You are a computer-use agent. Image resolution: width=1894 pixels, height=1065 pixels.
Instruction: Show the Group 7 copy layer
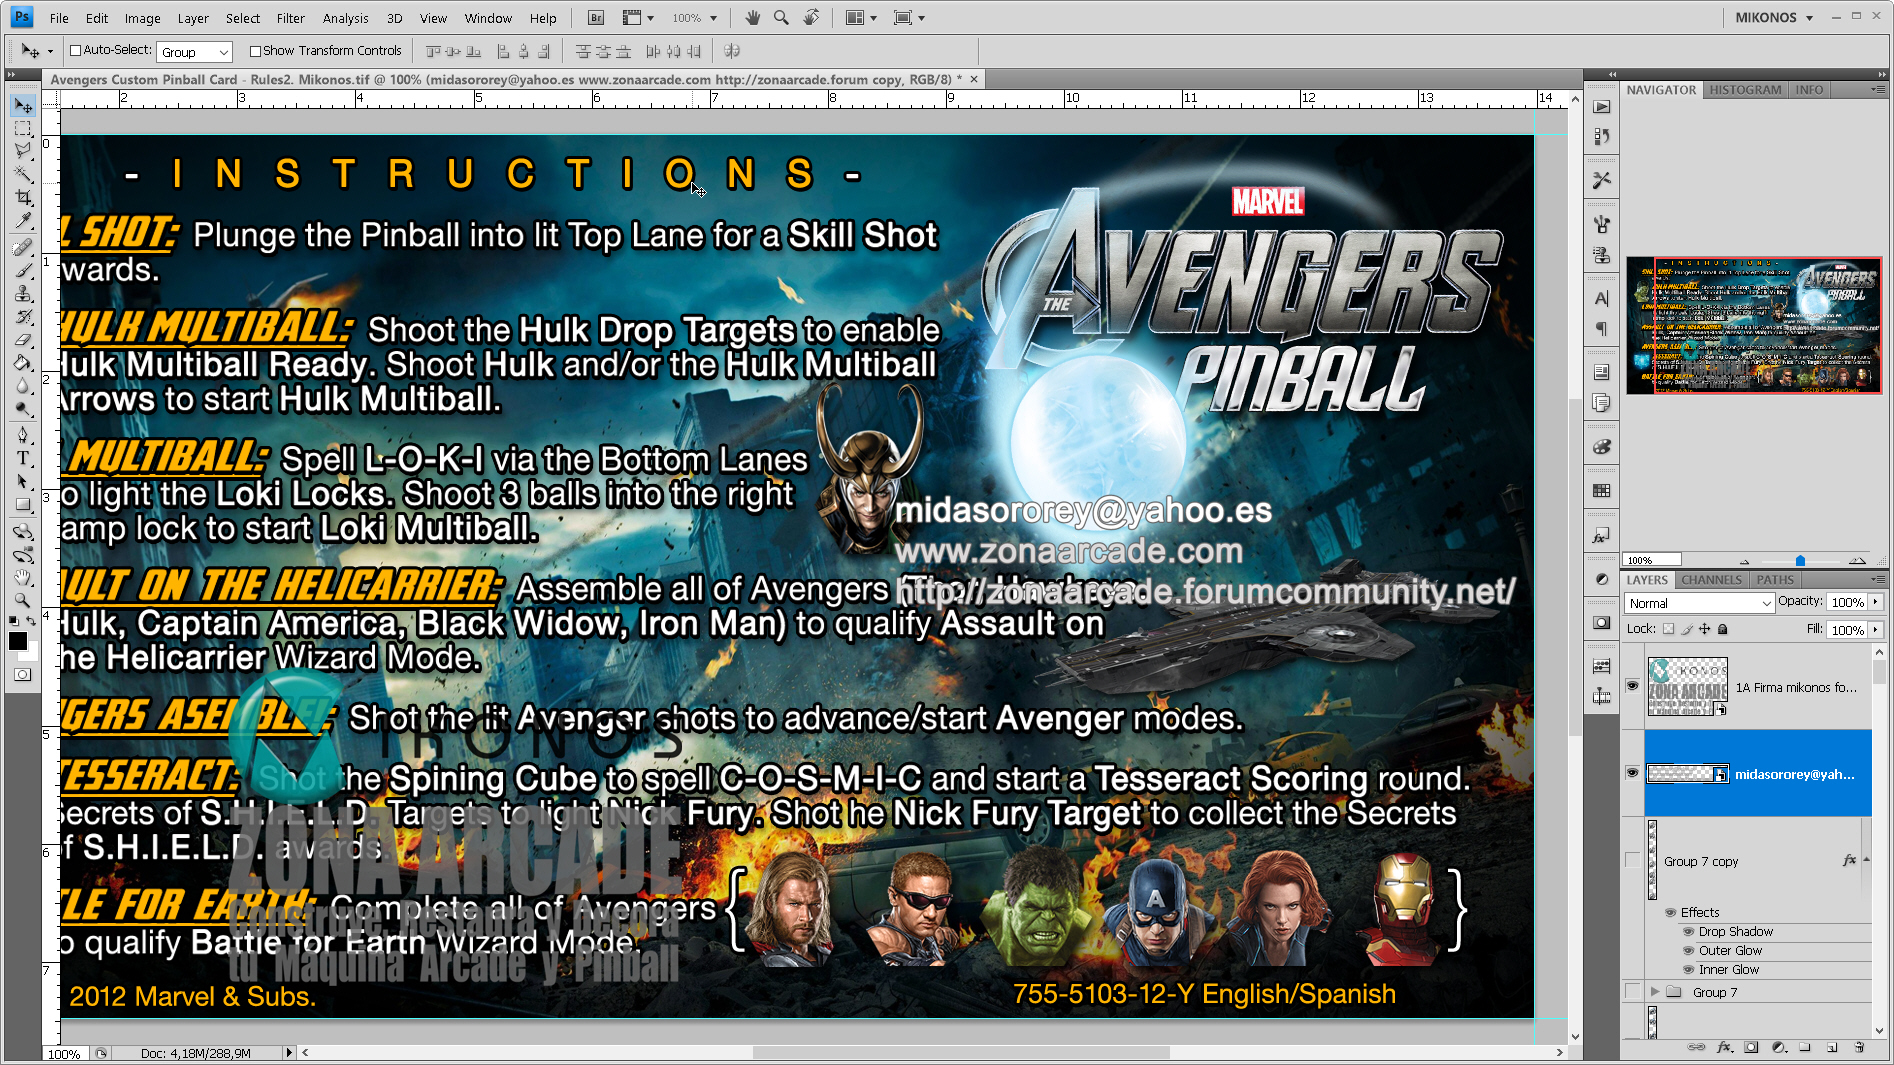(1632, 860)
